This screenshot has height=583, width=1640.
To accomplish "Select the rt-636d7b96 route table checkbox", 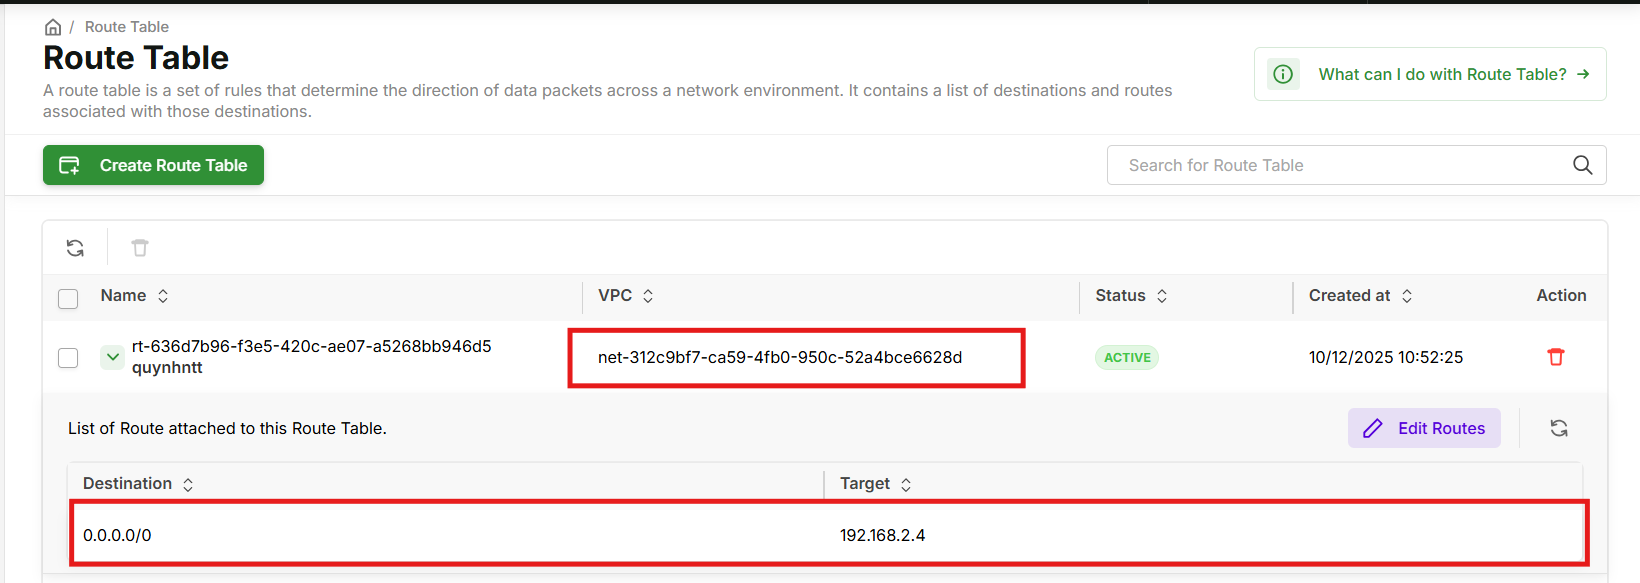I will (68, 358).
